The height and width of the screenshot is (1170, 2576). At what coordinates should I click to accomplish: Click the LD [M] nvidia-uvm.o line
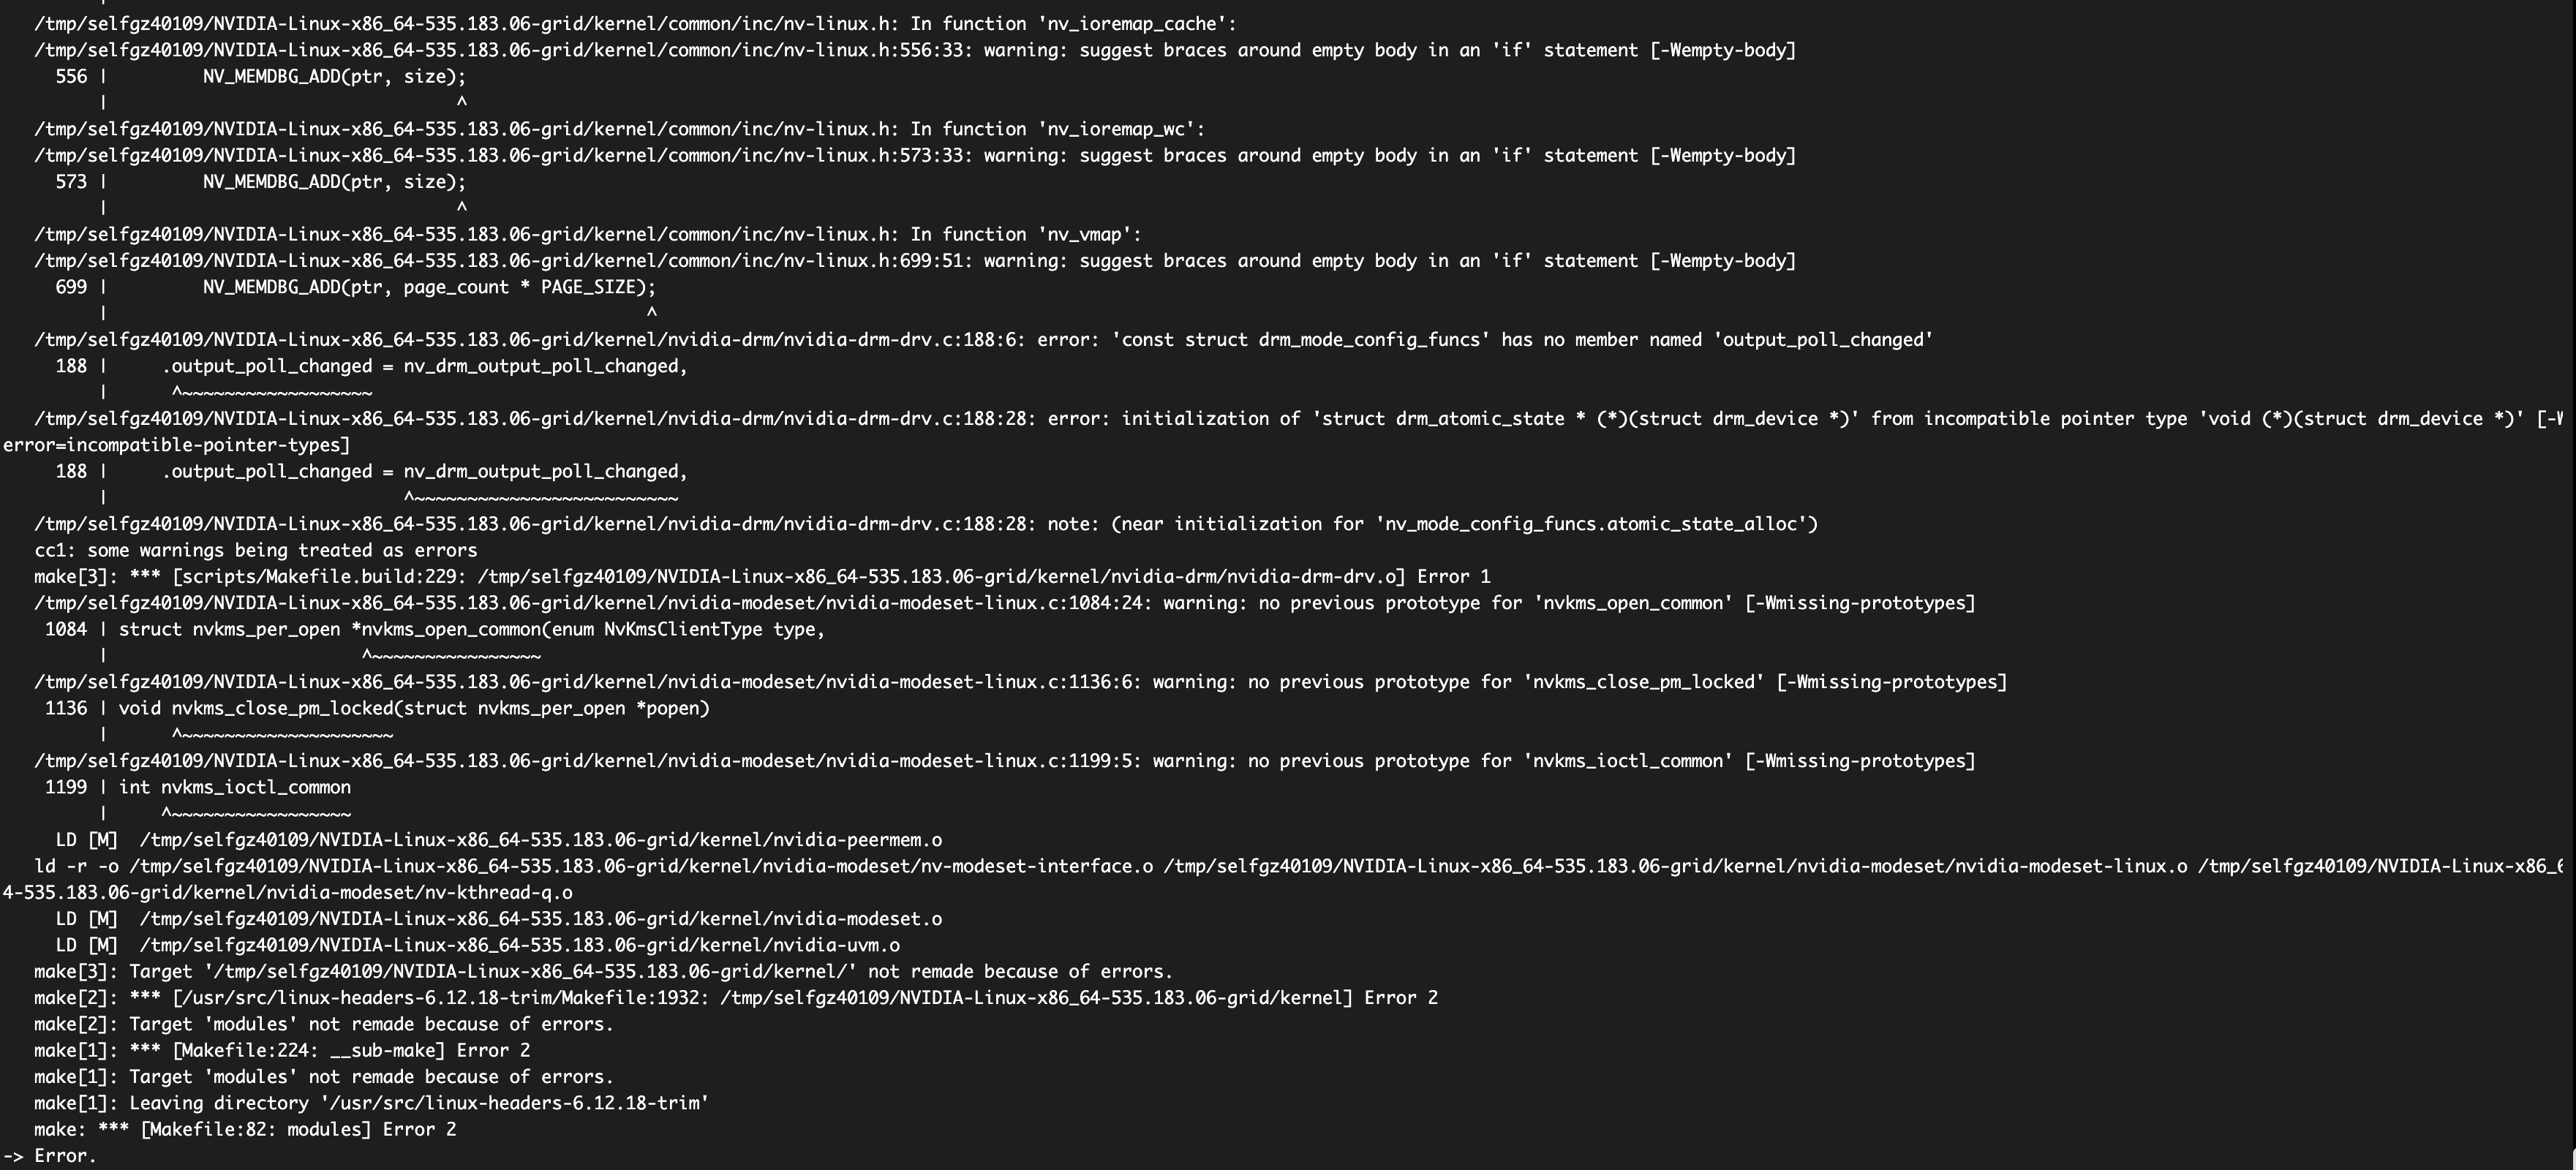pos(478,945)
